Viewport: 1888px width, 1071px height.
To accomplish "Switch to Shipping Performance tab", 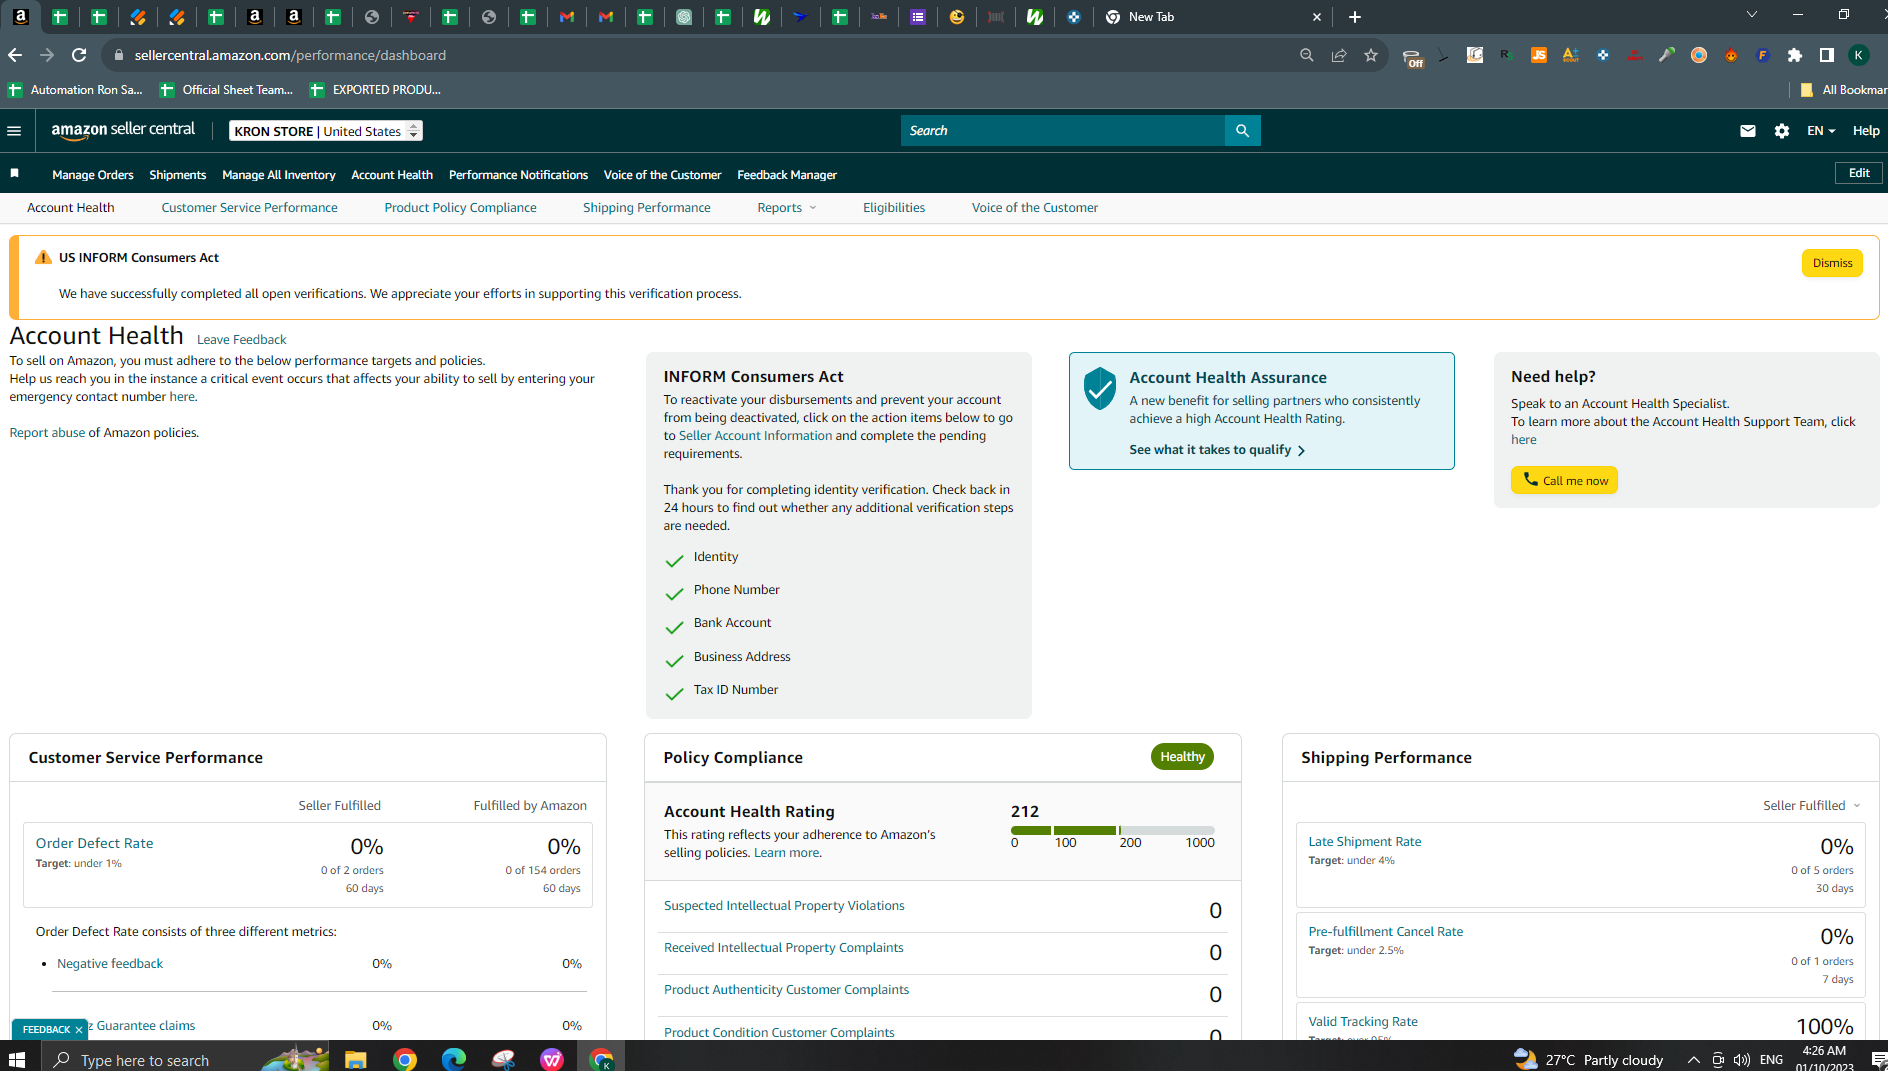I will click(x=647, y=208).
